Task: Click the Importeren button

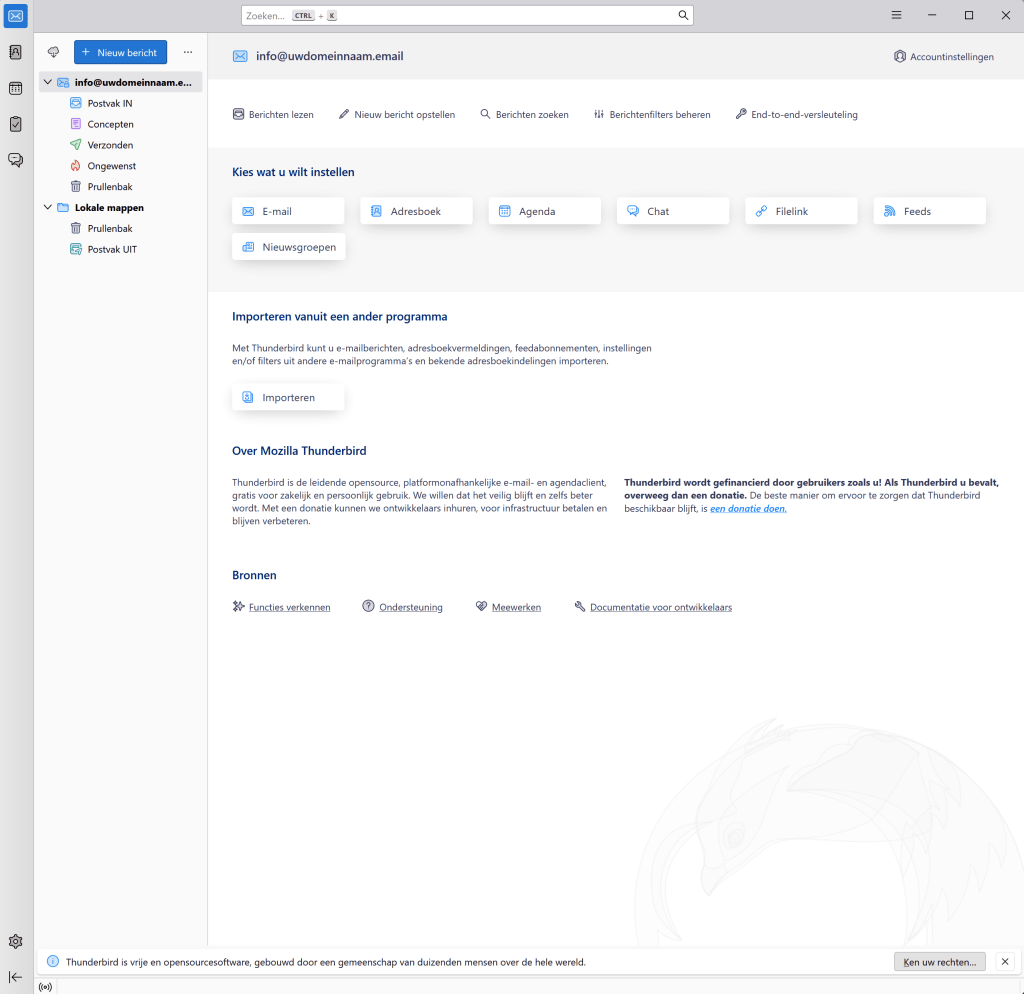Action: tap(288, 397)
